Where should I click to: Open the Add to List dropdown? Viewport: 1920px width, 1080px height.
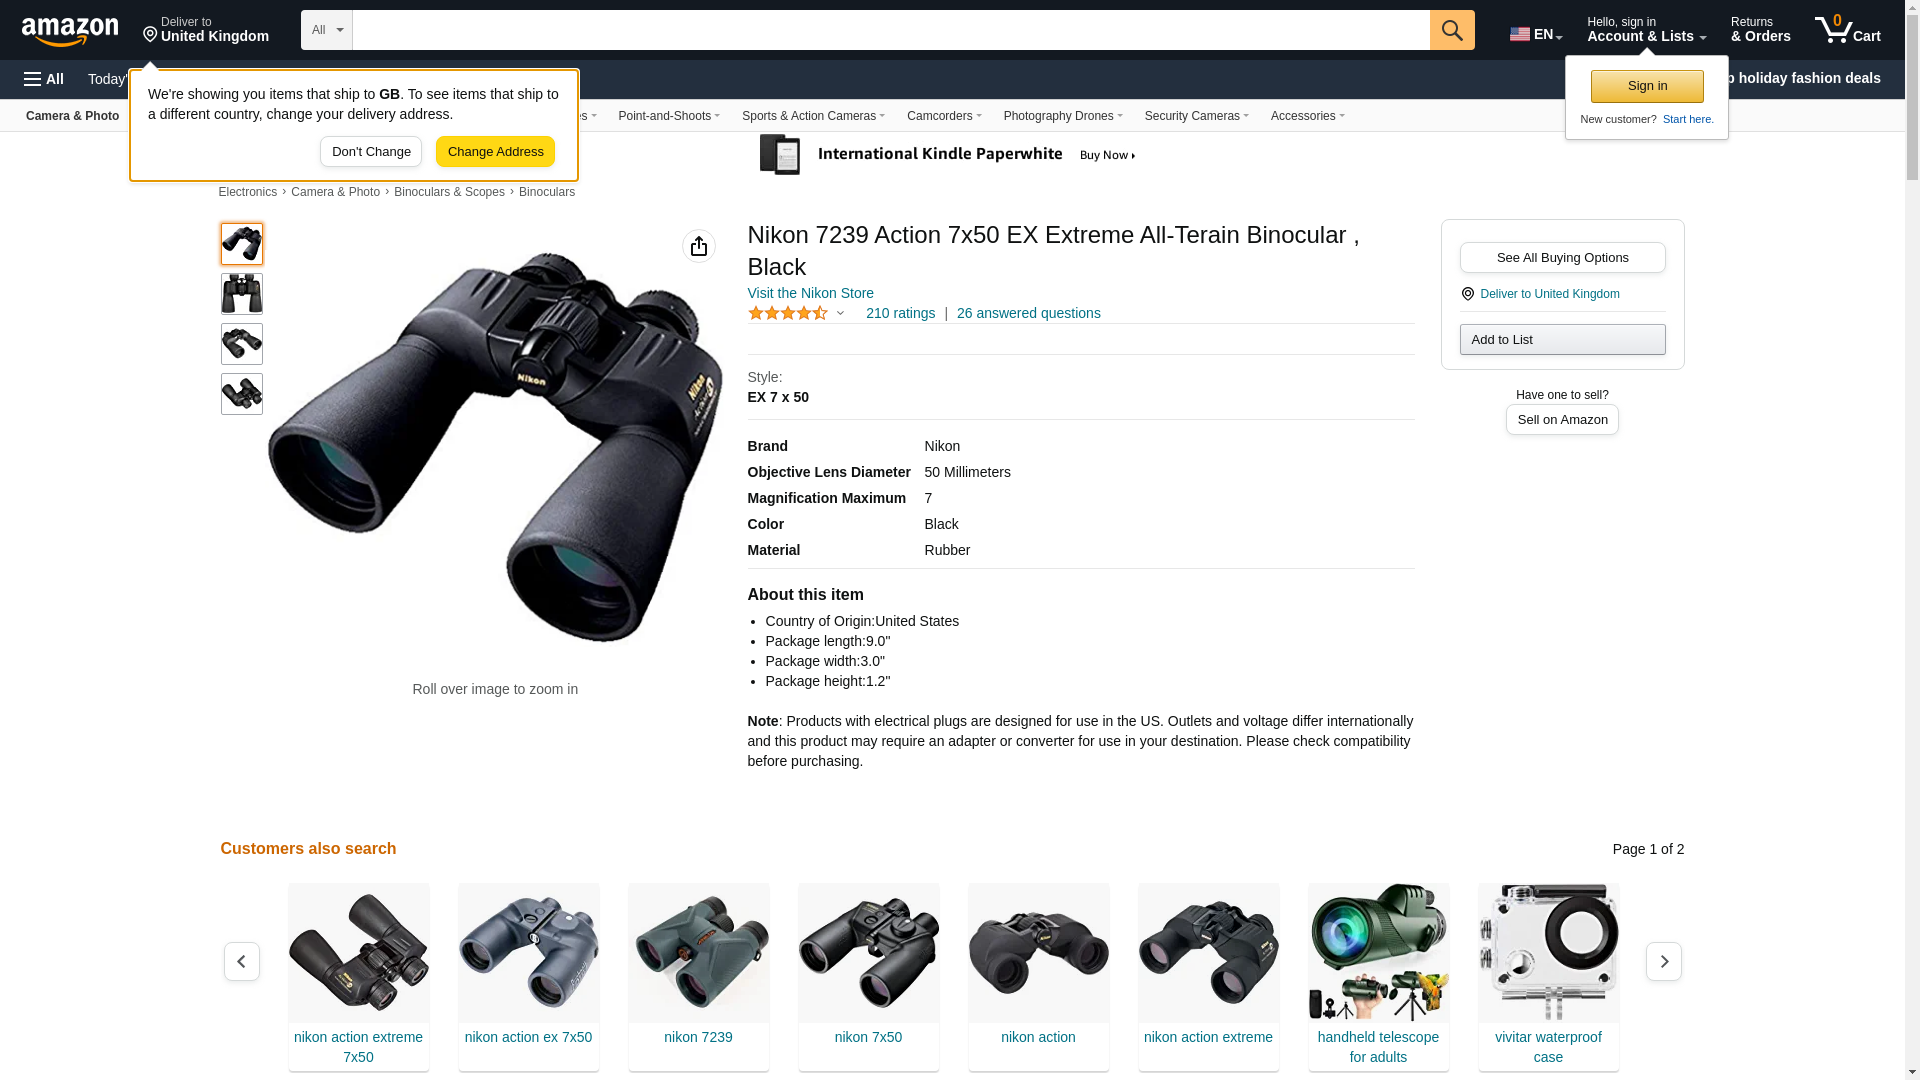pos(1562,340)
